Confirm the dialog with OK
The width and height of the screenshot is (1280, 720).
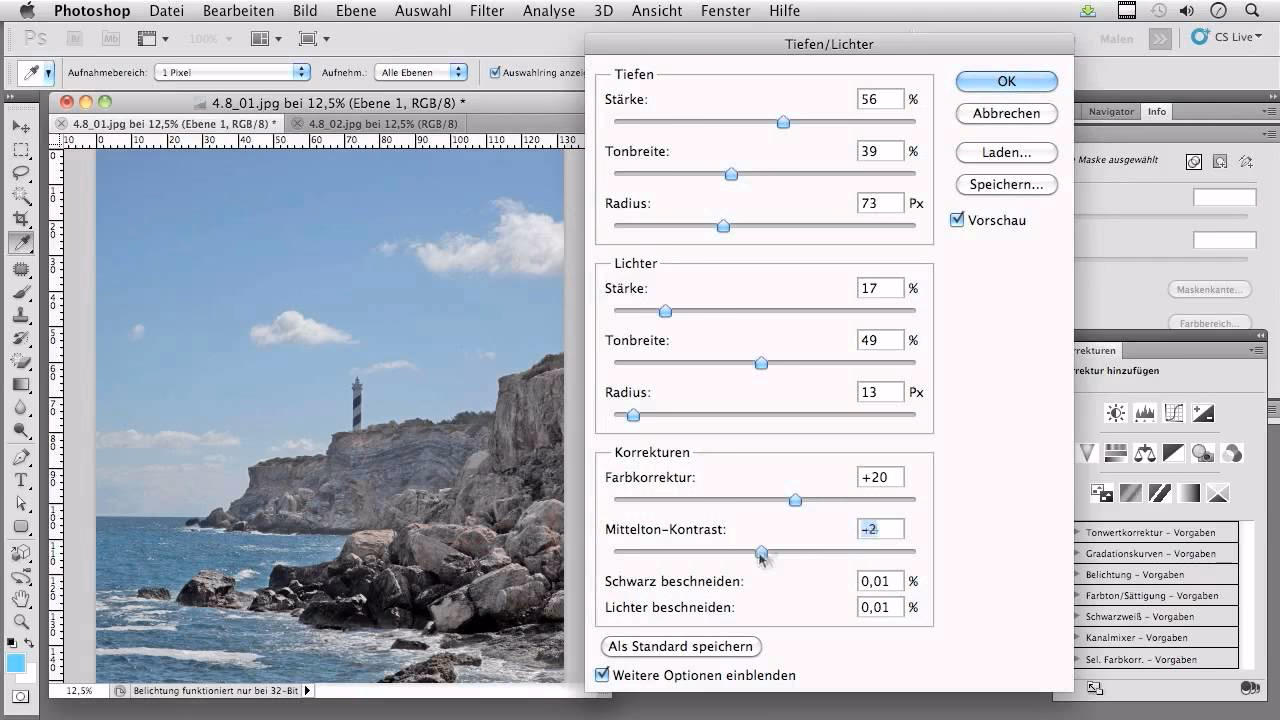[1006, 81]
